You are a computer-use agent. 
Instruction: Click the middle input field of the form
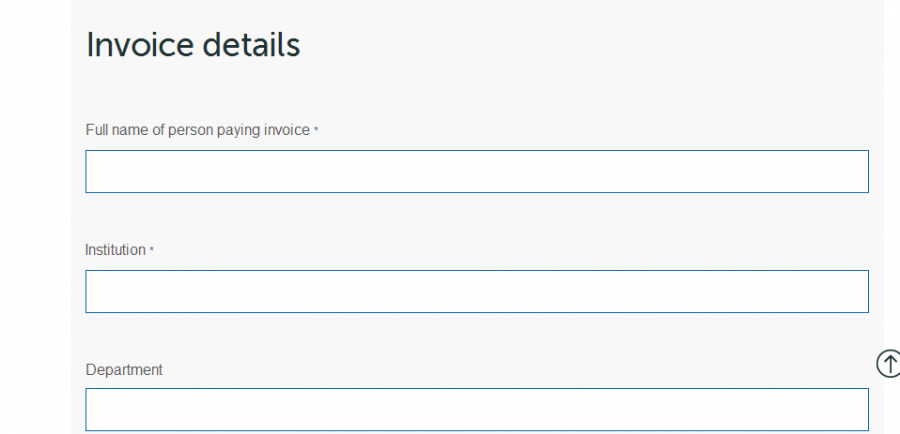476,291
